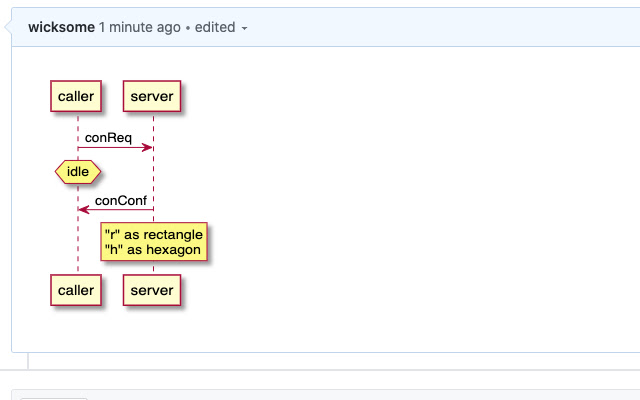
Task: Click the 'edited' label in comment header
Action: pos(215,27)
